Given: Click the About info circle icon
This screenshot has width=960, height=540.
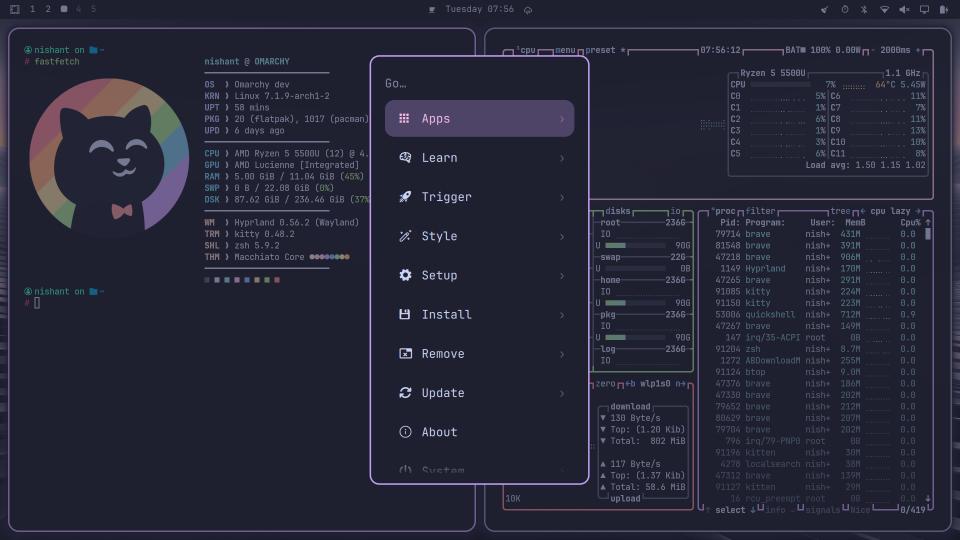Looking at the screenshot, I should click(x=405, y=432).
